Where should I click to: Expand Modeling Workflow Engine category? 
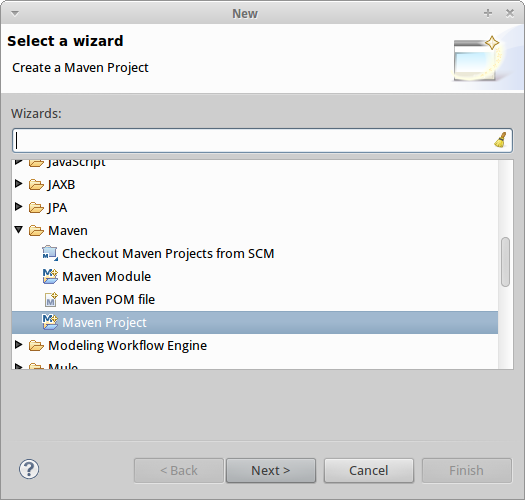(19, 344)
